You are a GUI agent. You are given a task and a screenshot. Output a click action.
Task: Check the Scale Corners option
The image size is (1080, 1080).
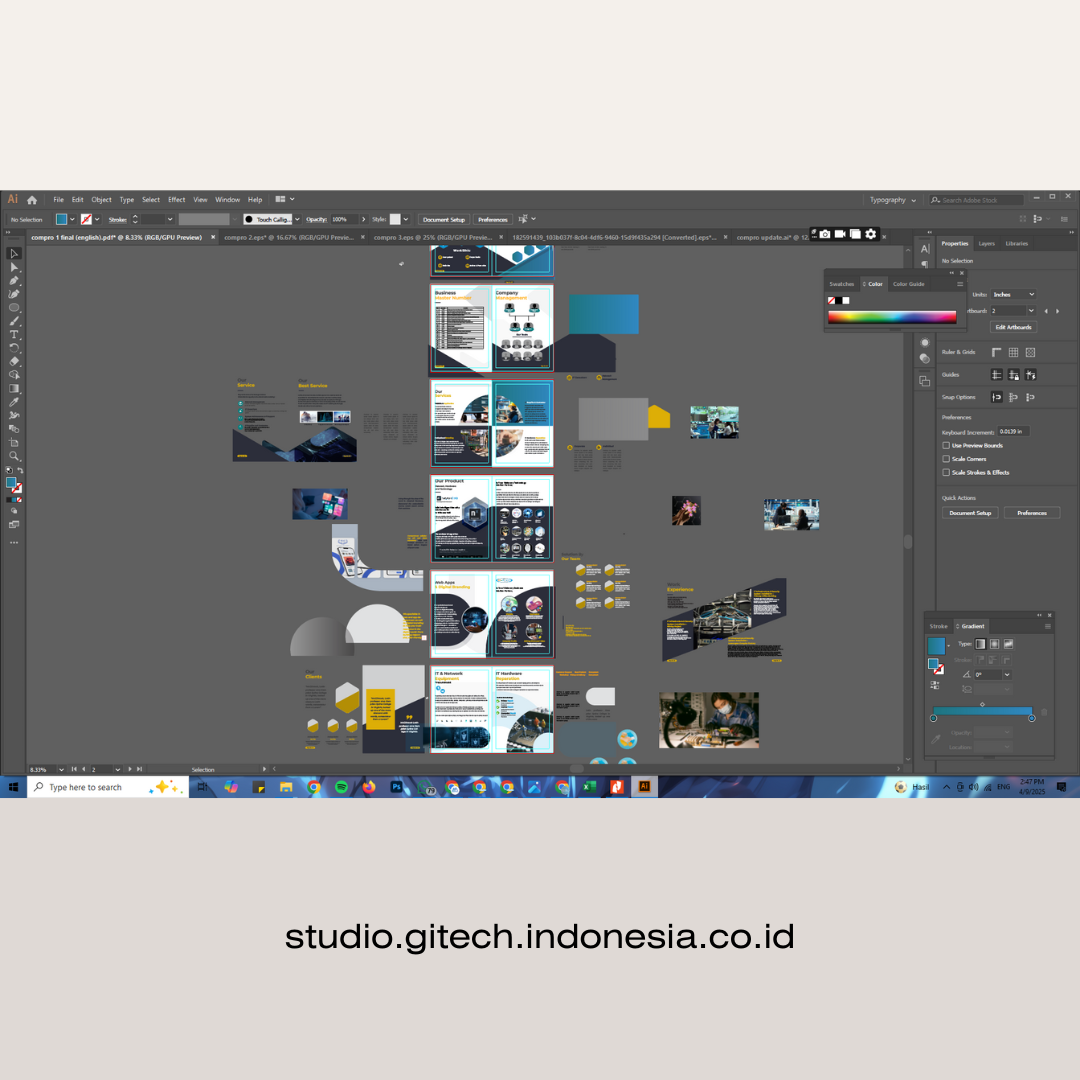[946, 459]
